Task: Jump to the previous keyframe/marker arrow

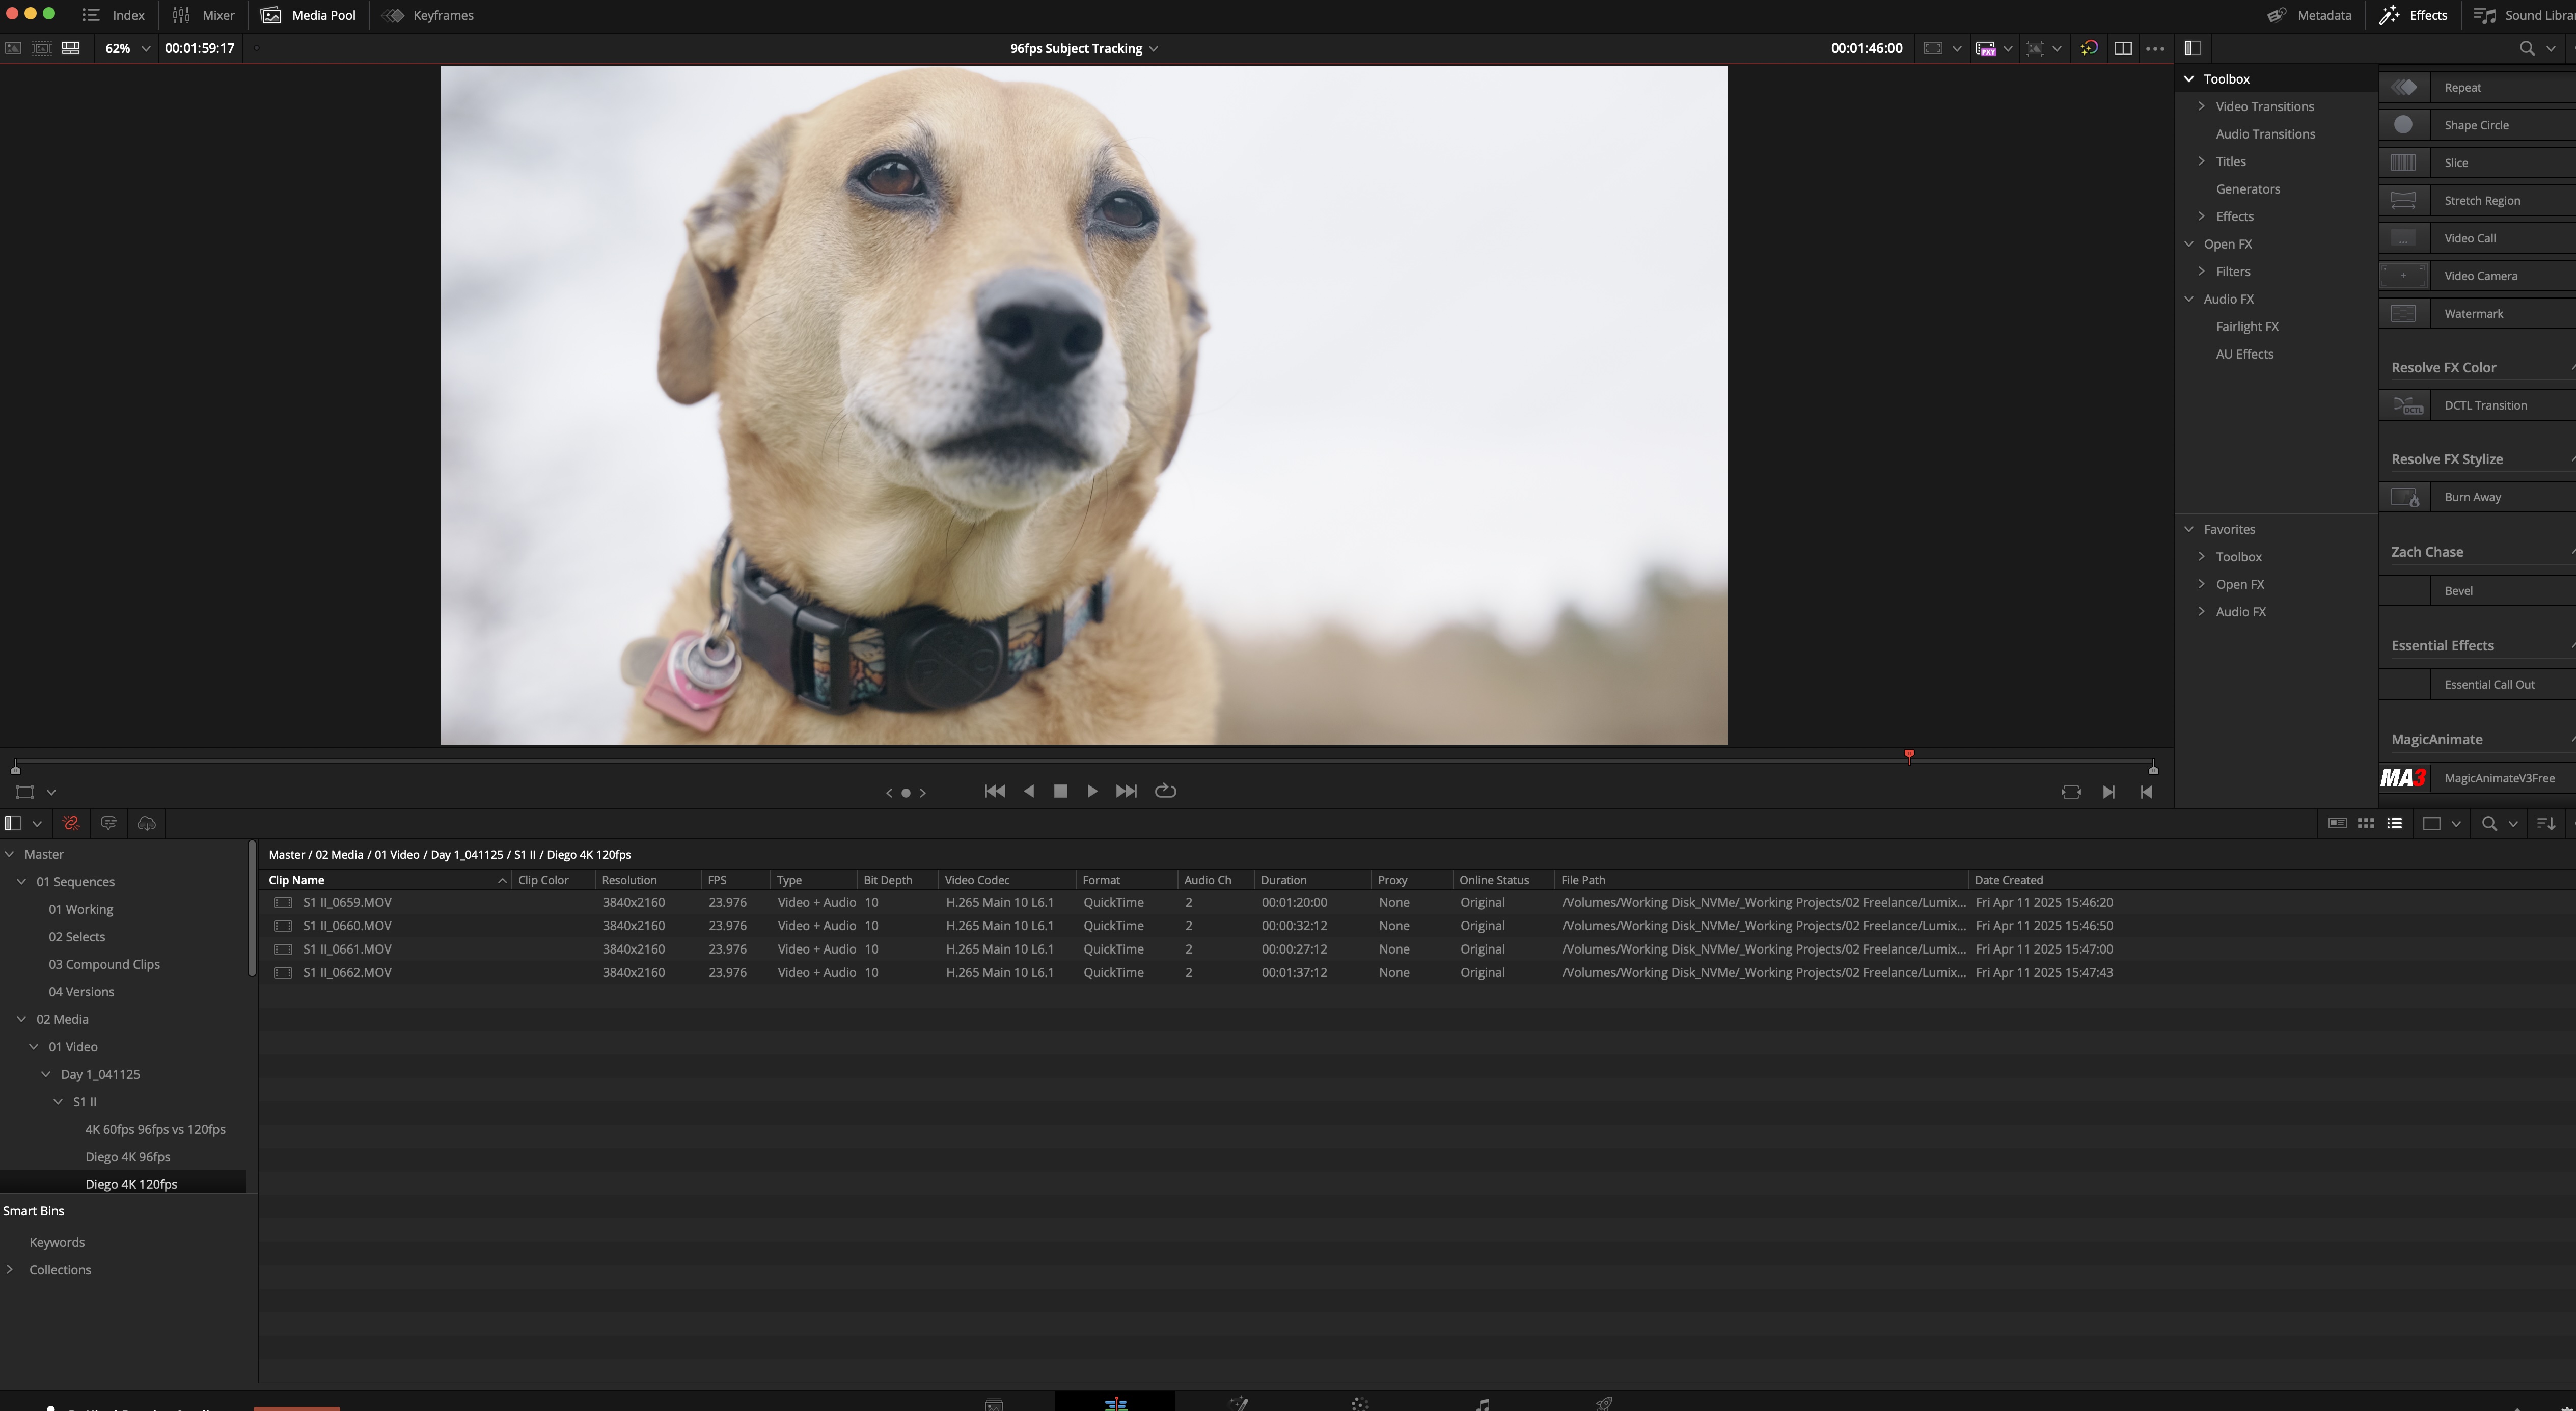Action: [x=889, y=793]
